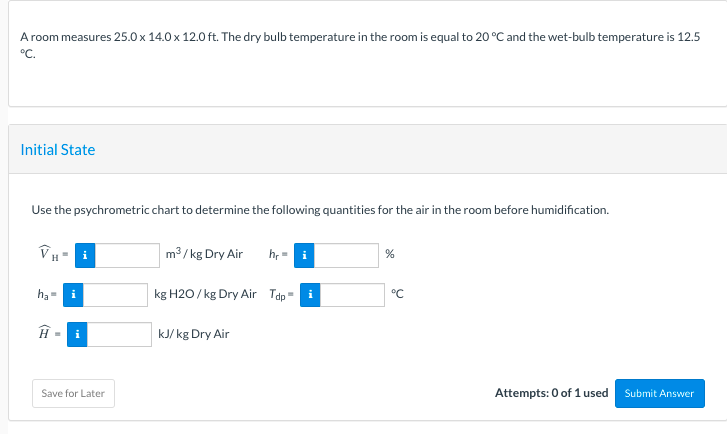727x434 pixels.
Task: Focus the absolute humidity h_a input box
Action: [116, 294]
